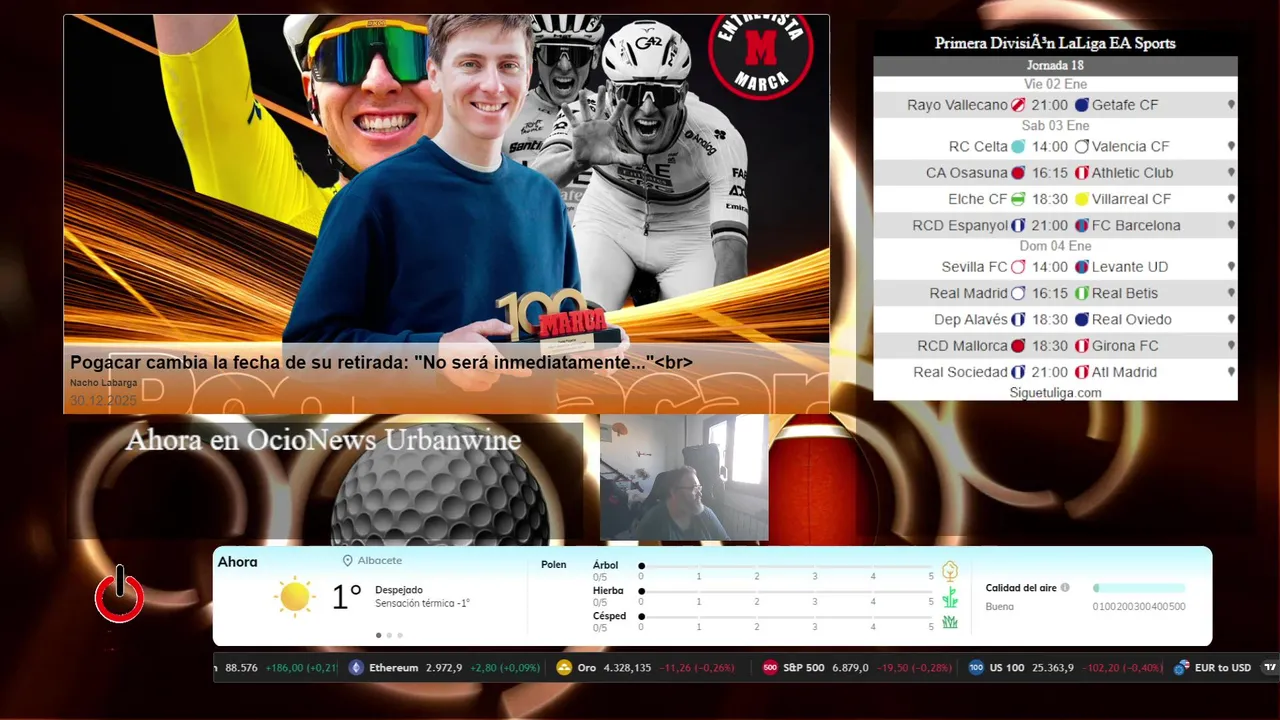Click the Sensación térmica -1° text
Screen dimensions: 1280x720
[422, 604]
